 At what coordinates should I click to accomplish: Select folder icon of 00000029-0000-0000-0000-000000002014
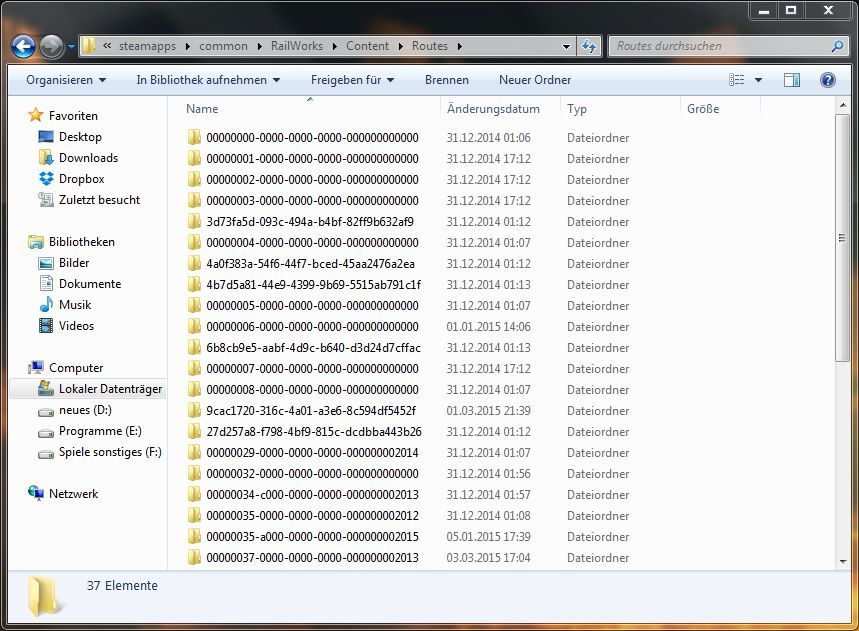click(194, 452)
